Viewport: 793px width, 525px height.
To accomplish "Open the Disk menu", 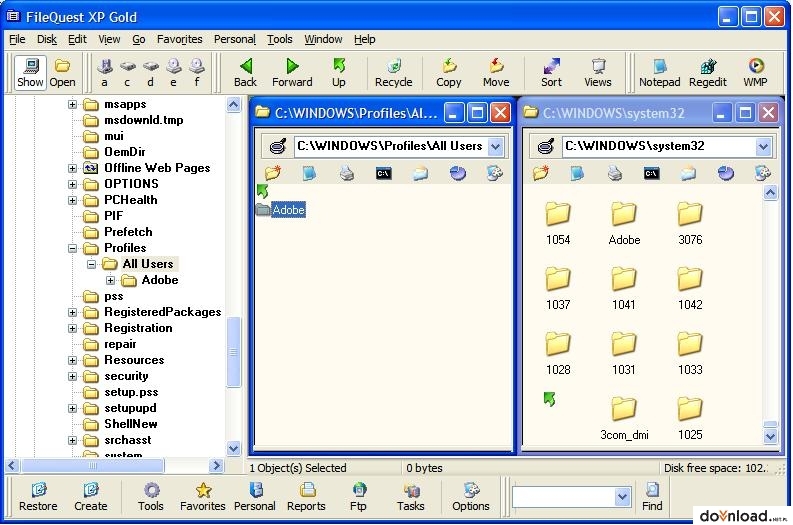I will pyautogui.click(x=47, y=39).
